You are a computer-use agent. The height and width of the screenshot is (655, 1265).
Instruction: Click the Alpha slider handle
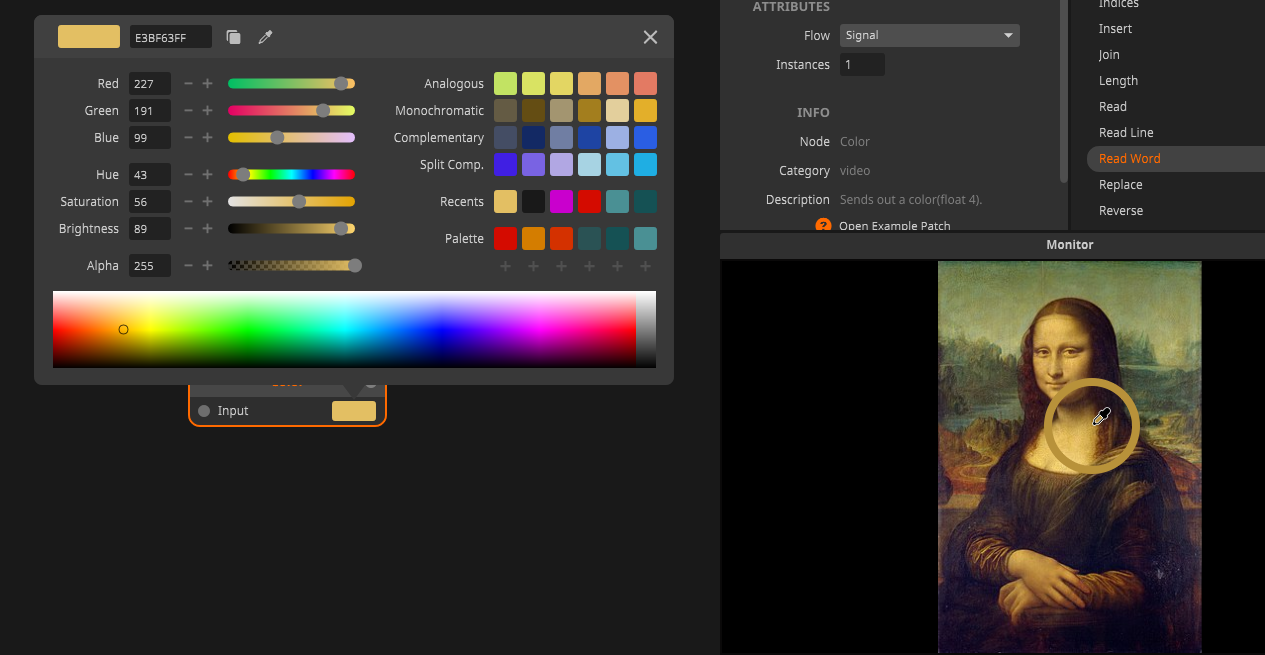coord(354,266)
